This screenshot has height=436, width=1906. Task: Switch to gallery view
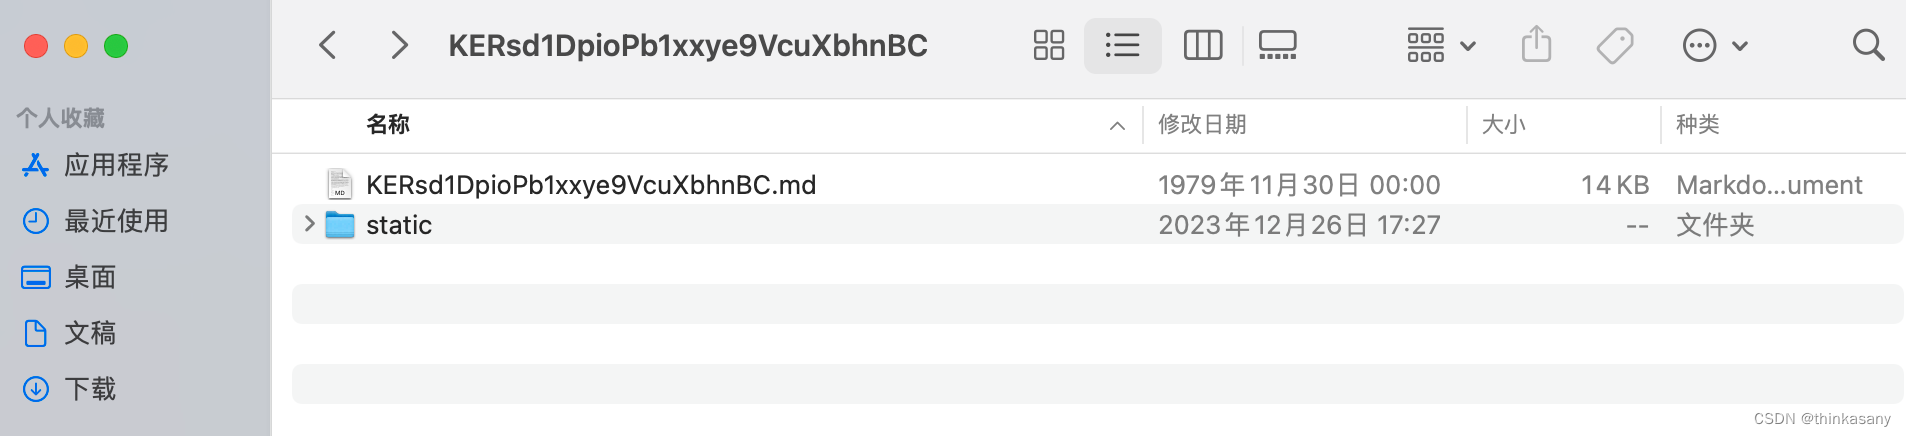tap(1277, 45)
